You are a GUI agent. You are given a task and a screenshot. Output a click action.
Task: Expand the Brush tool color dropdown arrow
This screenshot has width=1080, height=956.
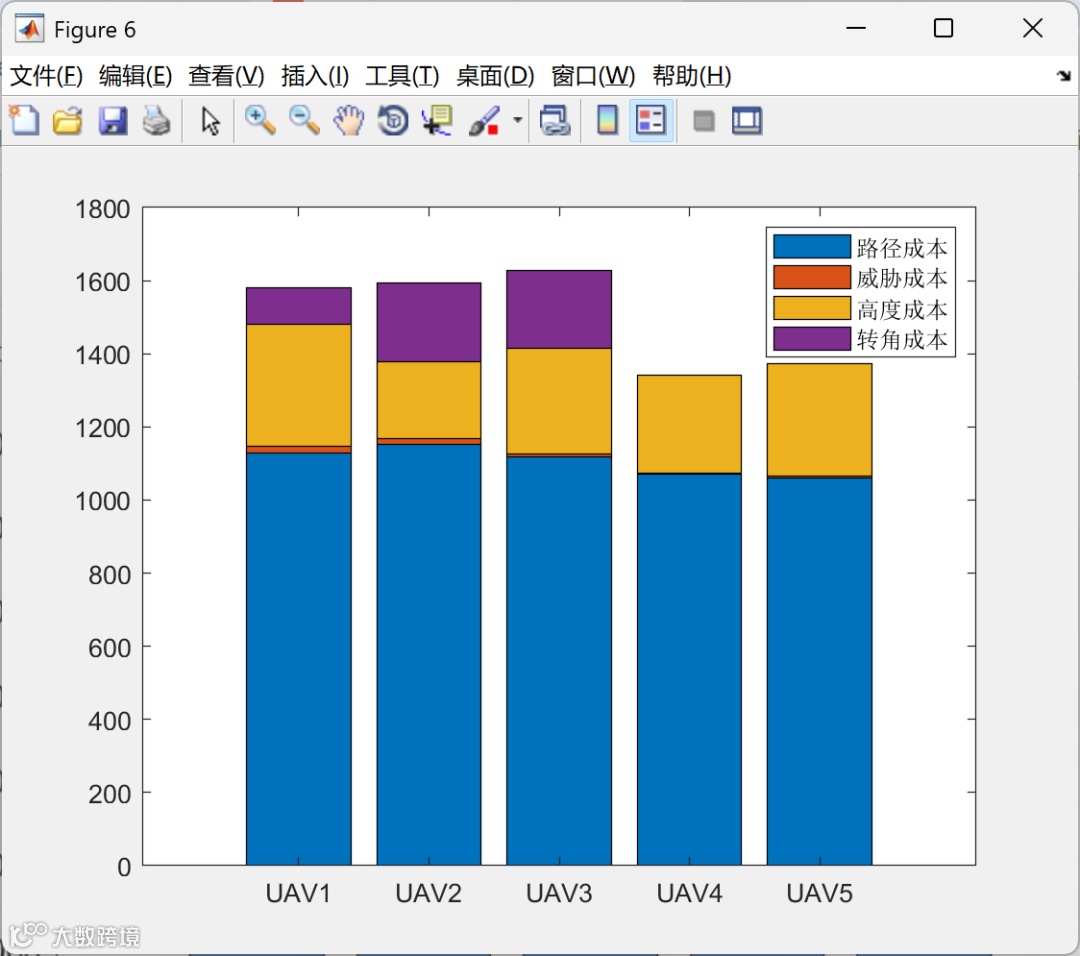517,121
